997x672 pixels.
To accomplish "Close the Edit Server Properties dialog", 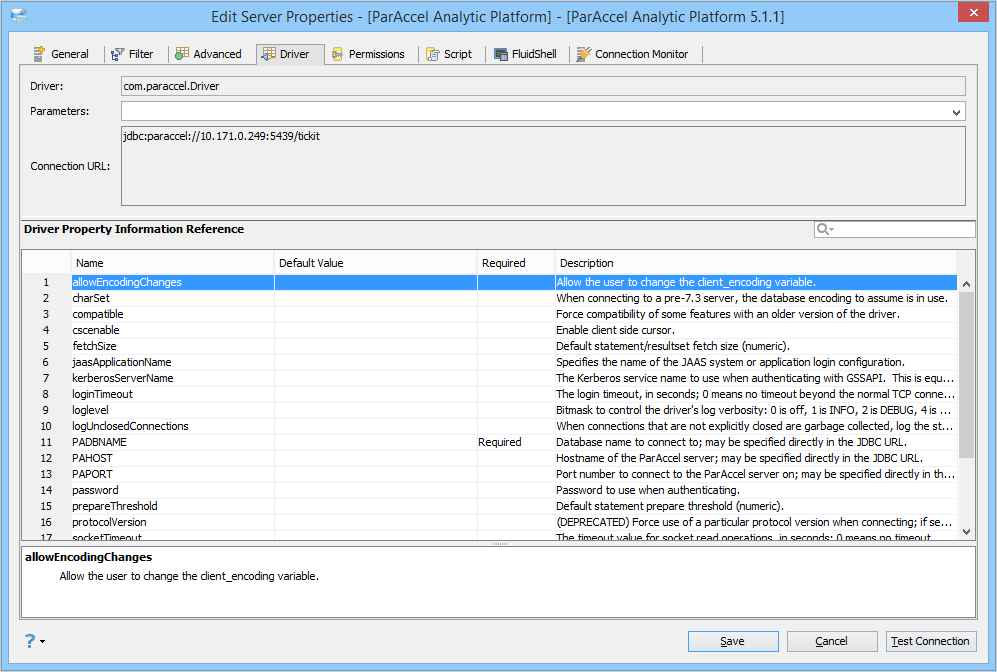I will [x=973, y=12].
